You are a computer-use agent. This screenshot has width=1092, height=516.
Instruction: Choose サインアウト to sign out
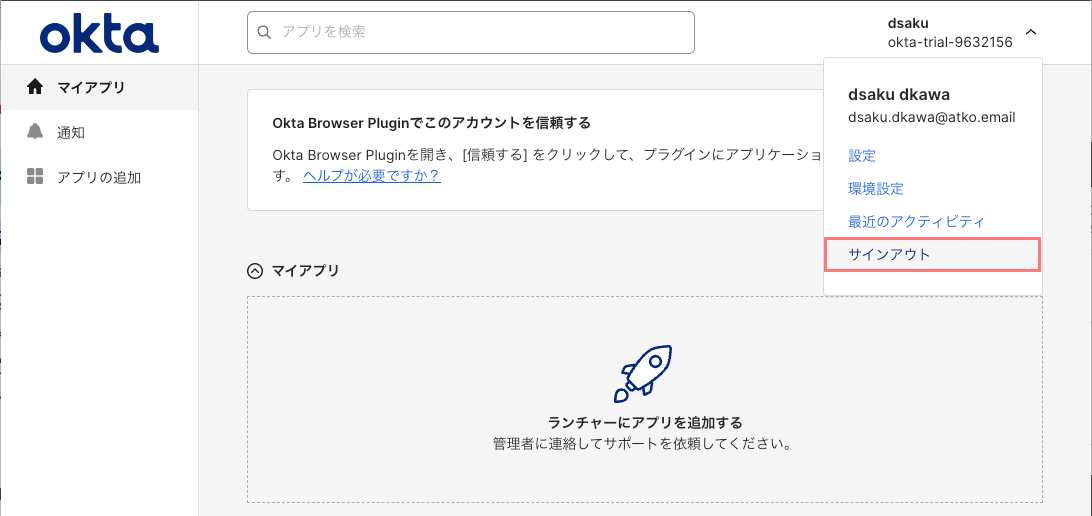(x=889, y=254)
